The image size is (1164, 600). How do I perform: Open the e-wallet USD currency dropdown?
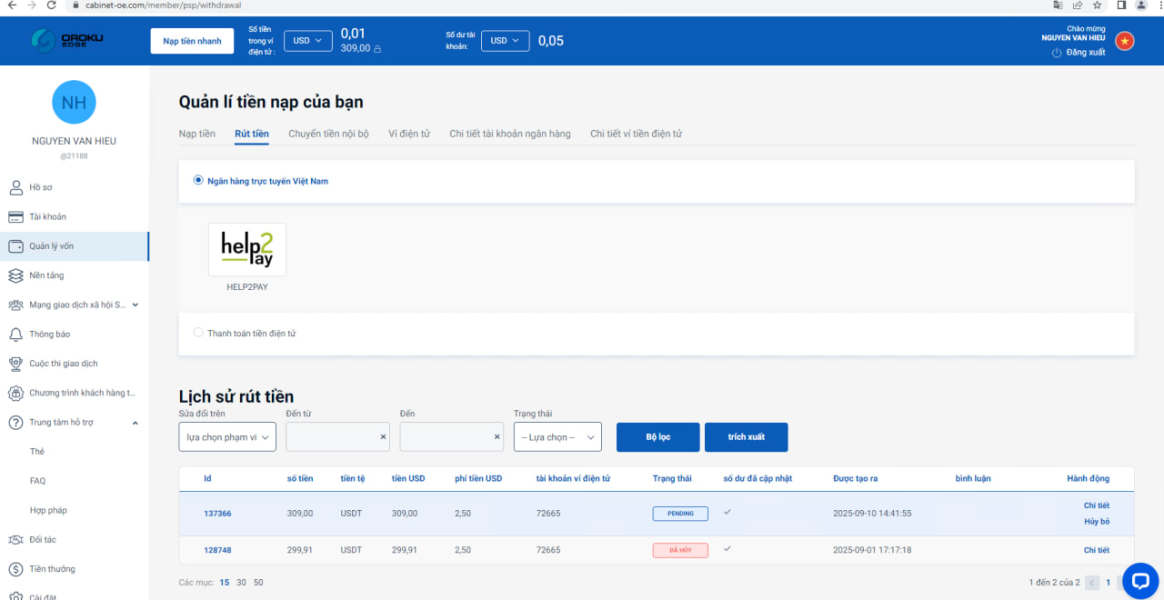pos(308,41)
